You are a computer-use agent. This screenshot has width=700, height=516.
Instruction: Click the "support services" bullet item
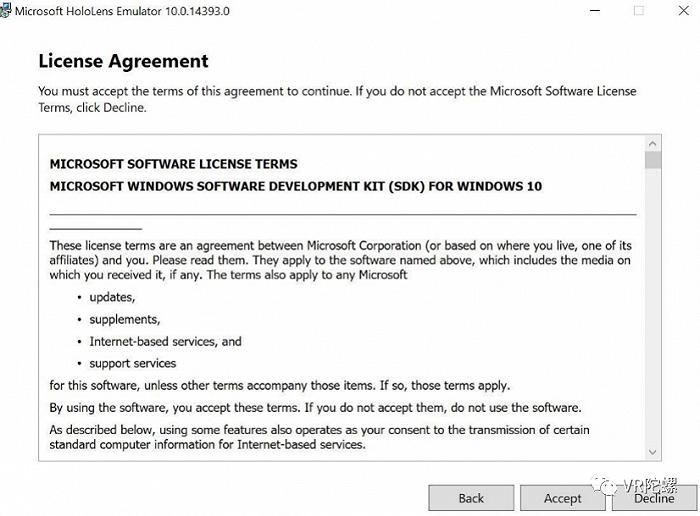pos(133,363)
